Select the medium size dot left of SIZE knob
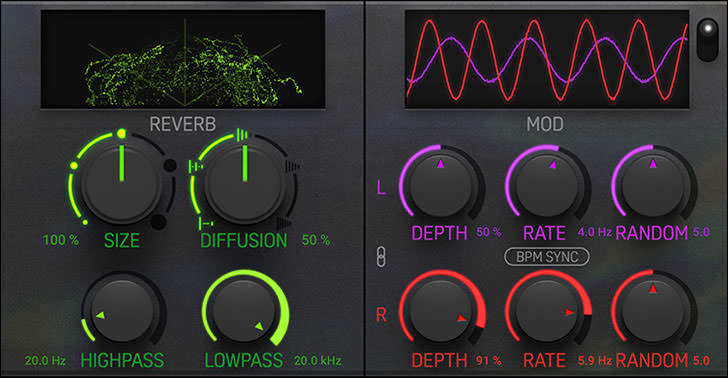 (x=74, y=166)
